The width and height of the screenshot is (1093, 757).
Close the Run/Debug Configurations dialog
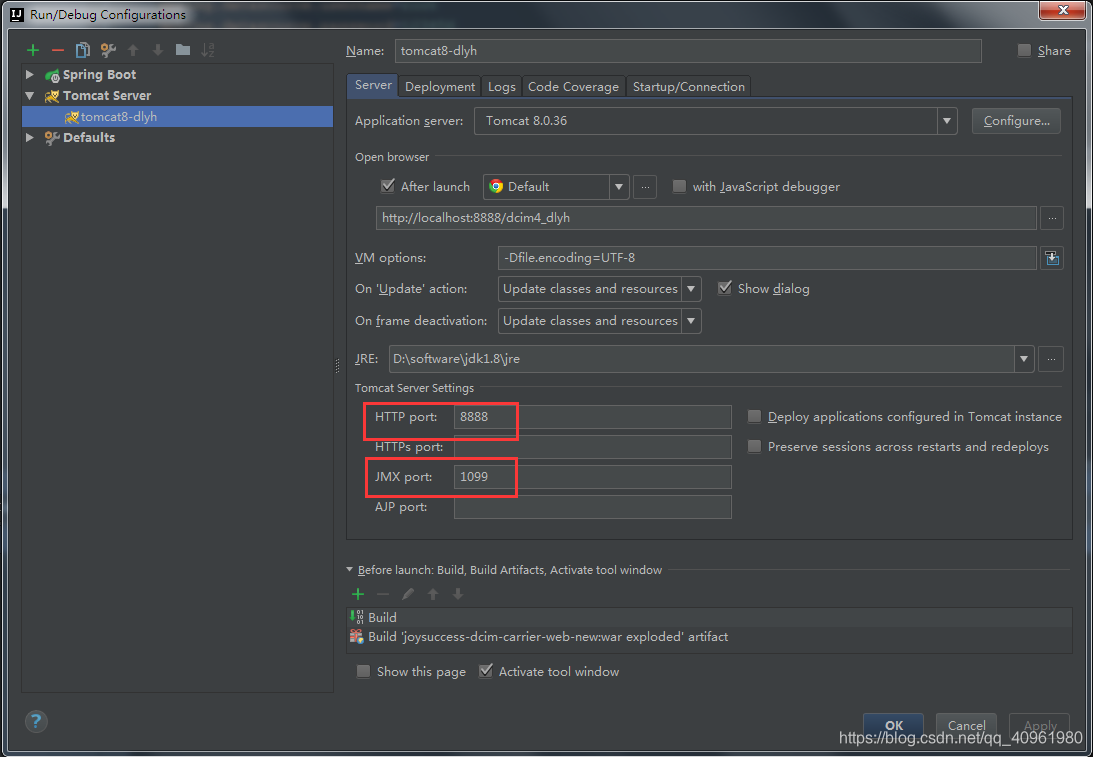(x=1063, y=10)
